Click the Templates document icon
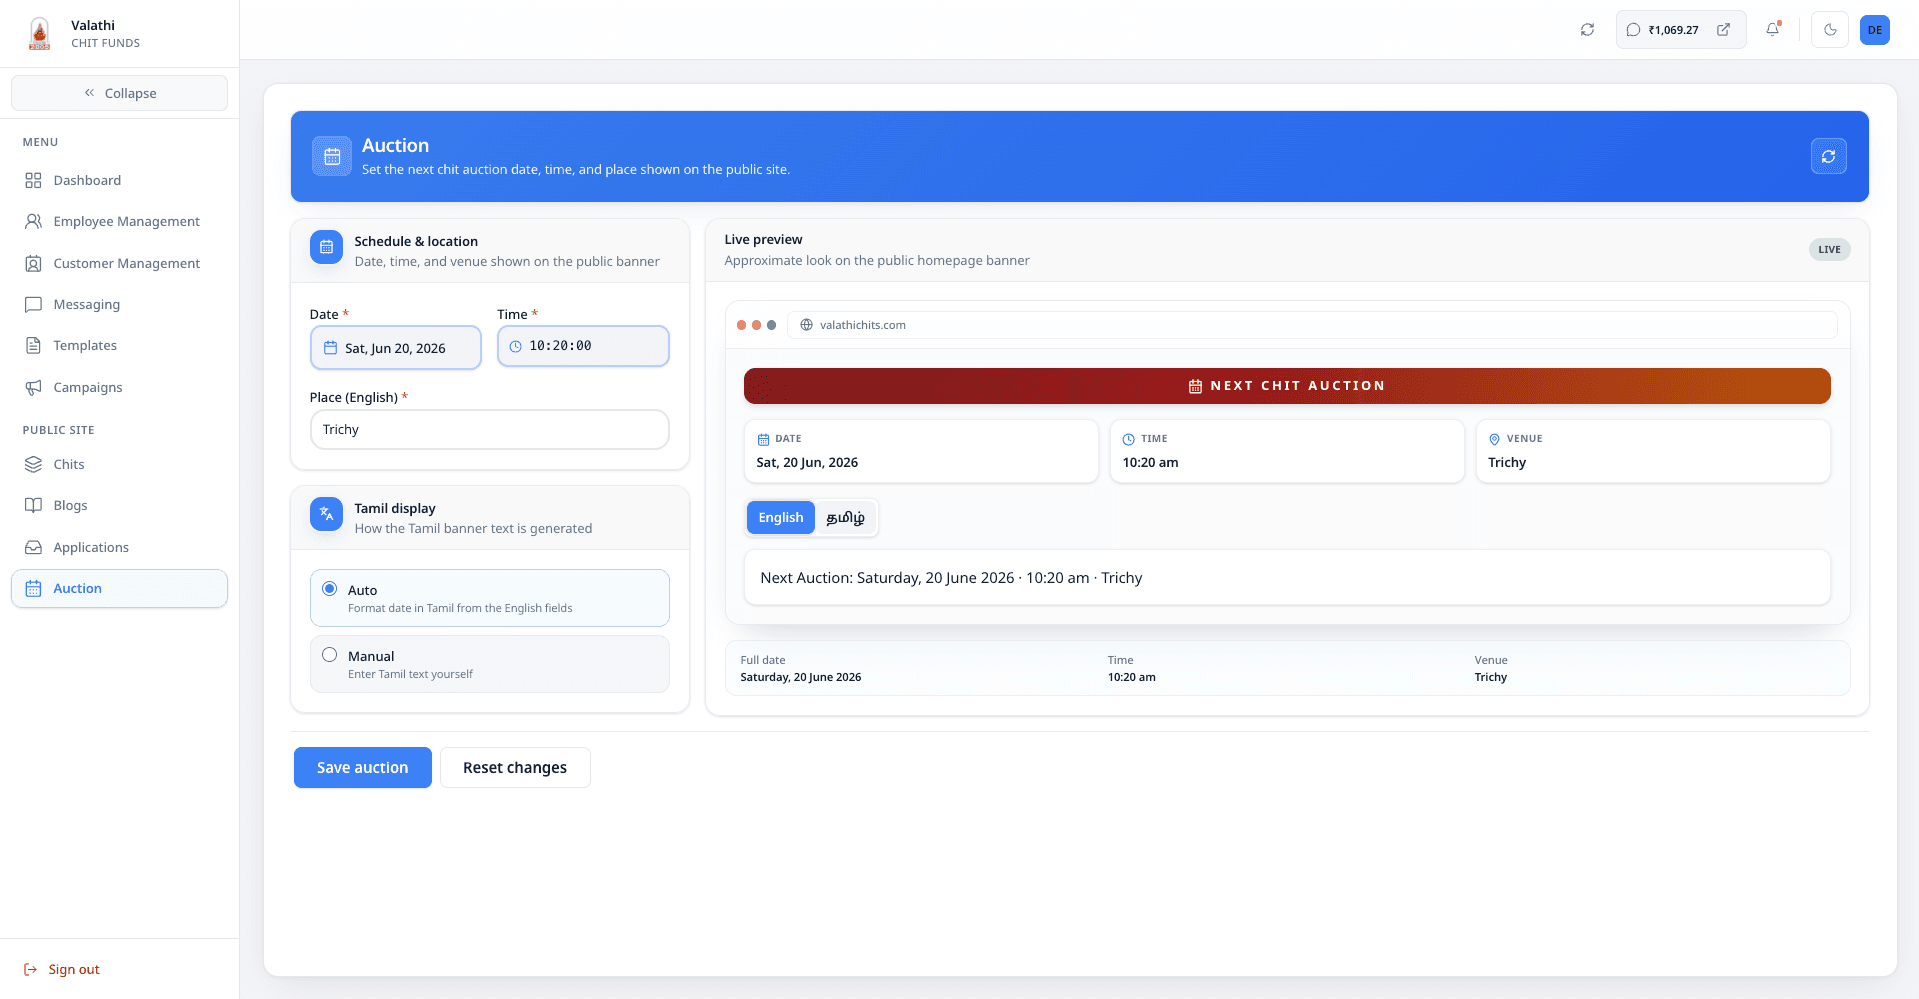Viewport: 1919px width, 999px height. (x=33, y=345)
